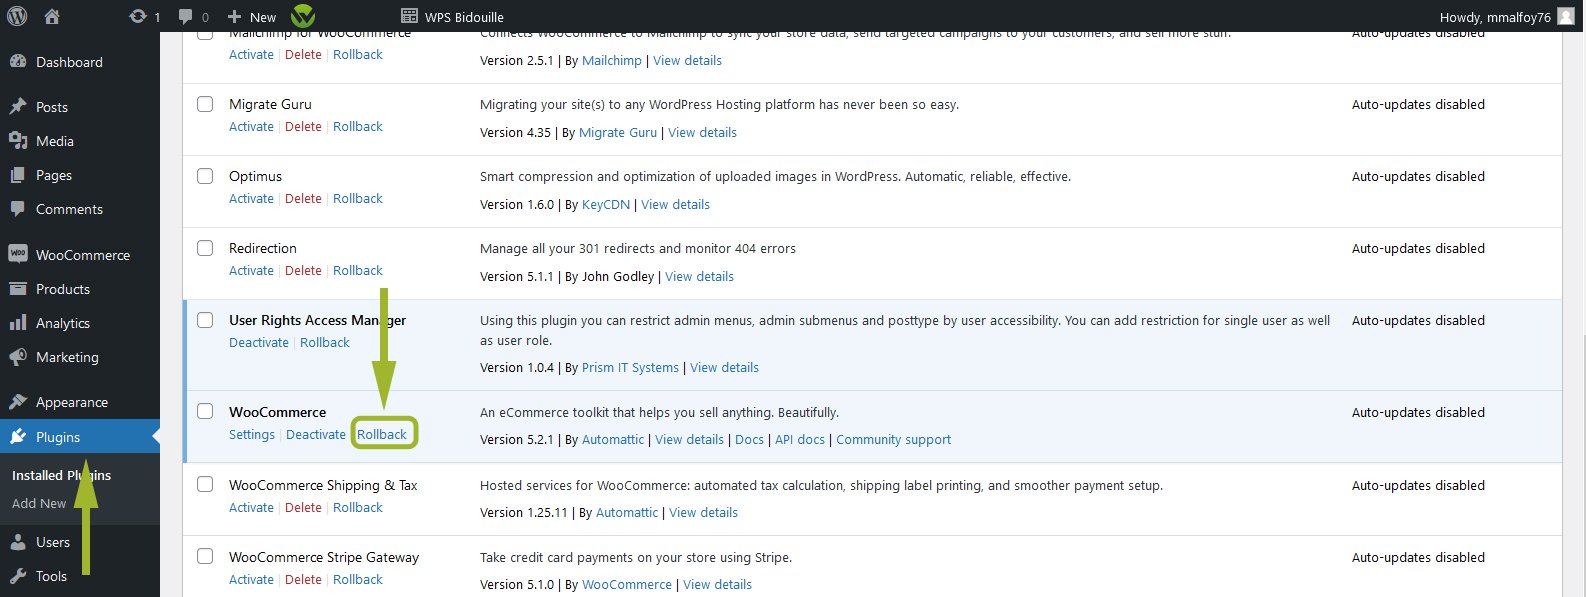The height and width of the screenshot is (597, 1586).
Task: Click Delete under Redirection plugin
Action: (303, 270)
